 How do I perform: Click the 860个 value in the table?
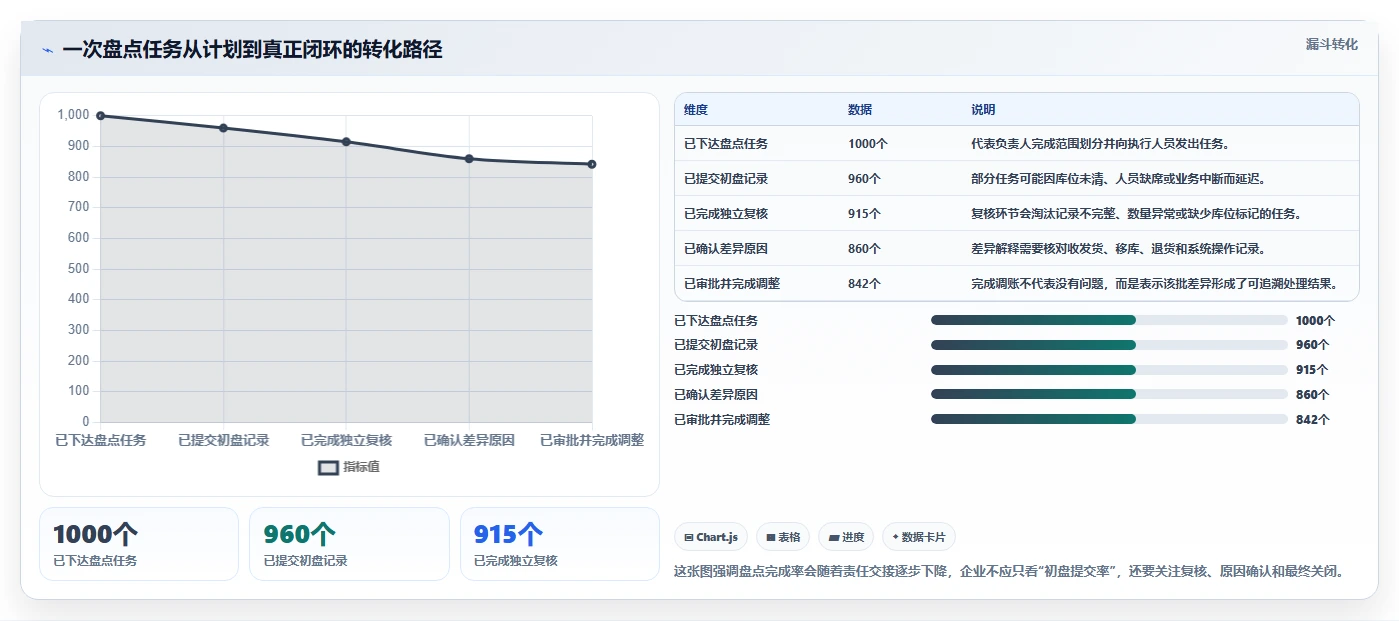[x=864, y=249]
